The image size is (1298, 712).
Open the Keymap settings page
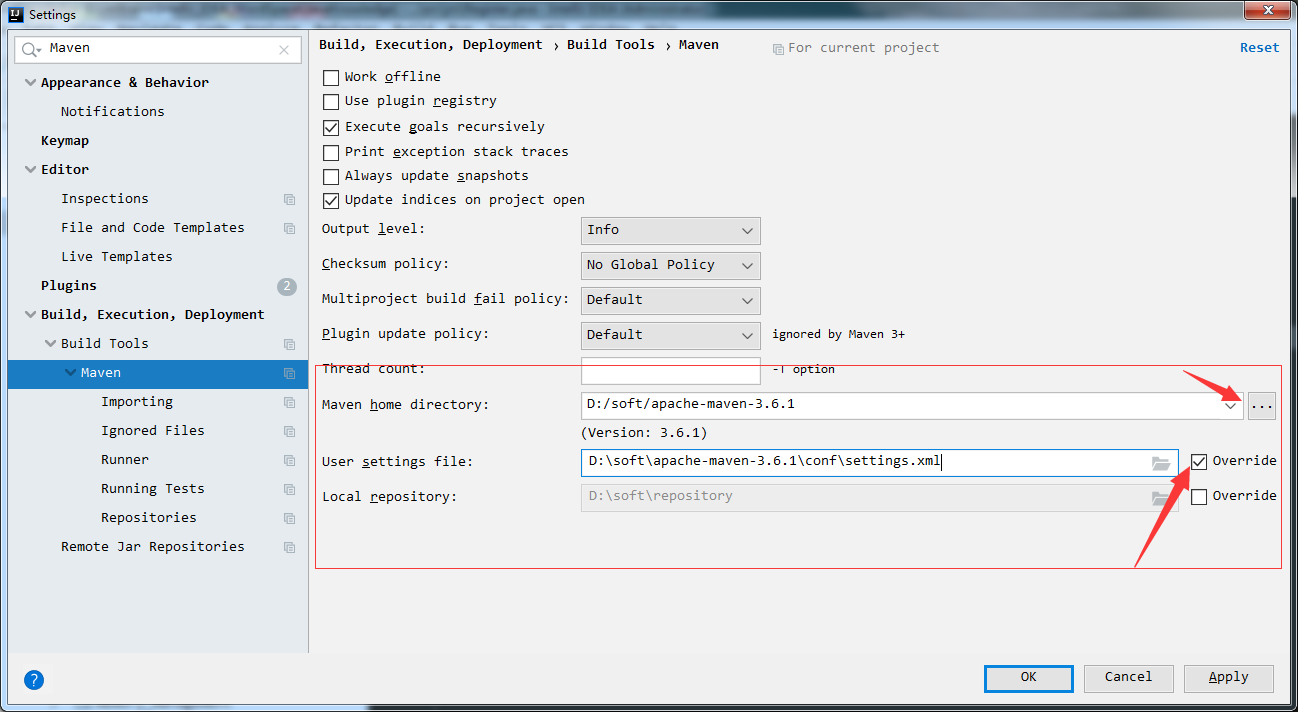pyautogui.click(x=65, y=141)
